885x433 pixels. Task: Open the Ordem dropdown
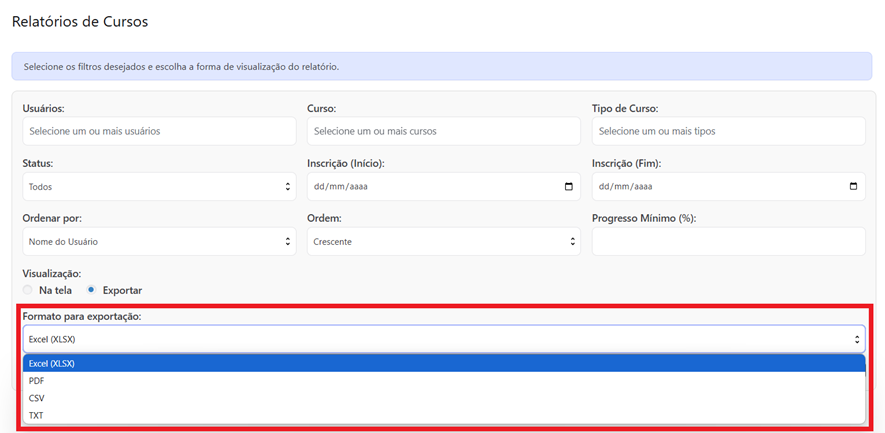point(443,242)
